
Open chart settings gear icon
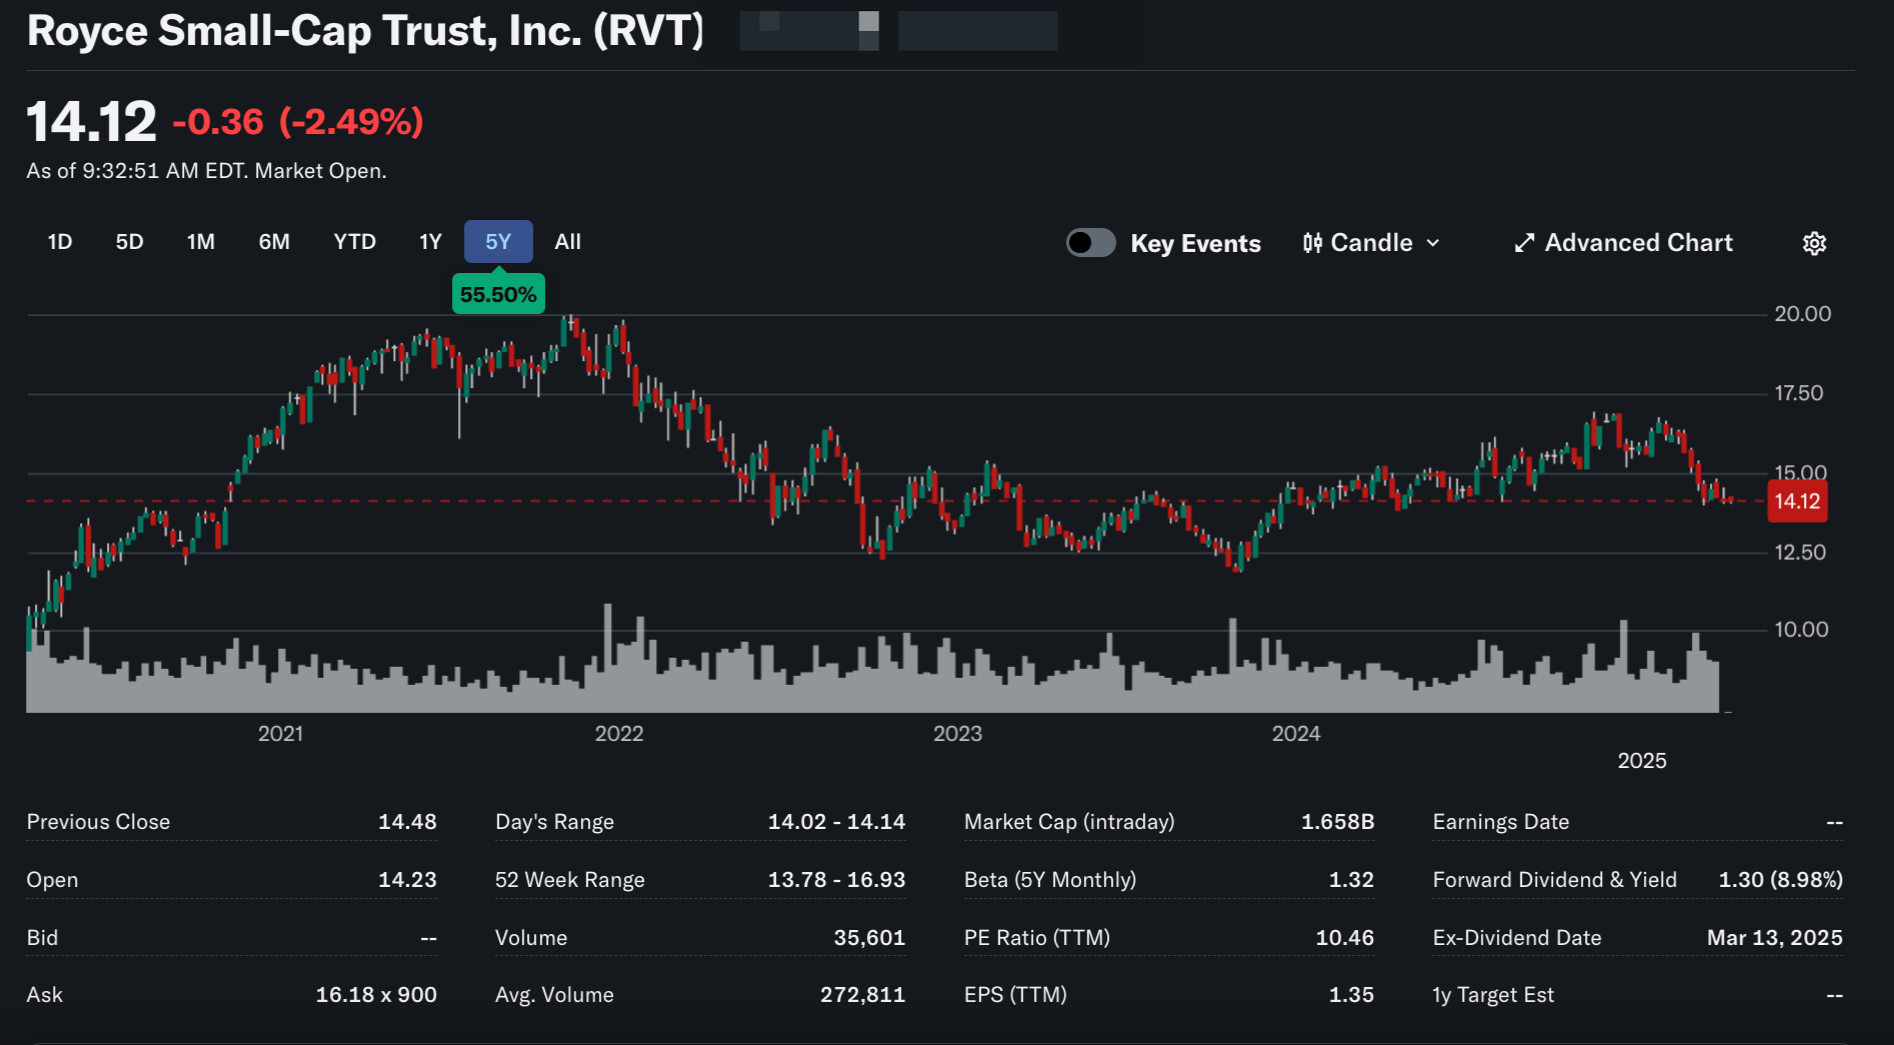click(x=1814, y=243)
